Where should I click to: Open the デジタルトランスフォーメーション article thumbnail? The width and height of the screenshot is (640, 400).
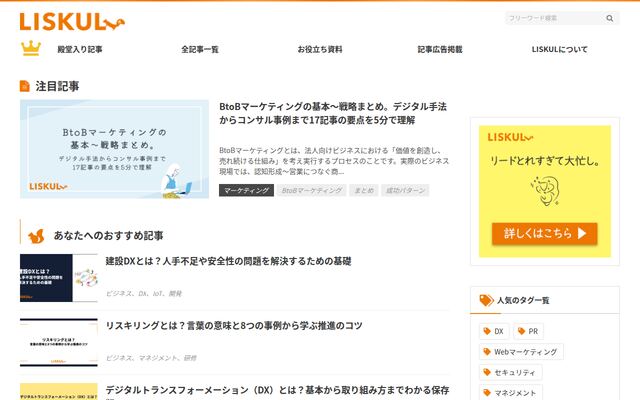coord(59,391)
